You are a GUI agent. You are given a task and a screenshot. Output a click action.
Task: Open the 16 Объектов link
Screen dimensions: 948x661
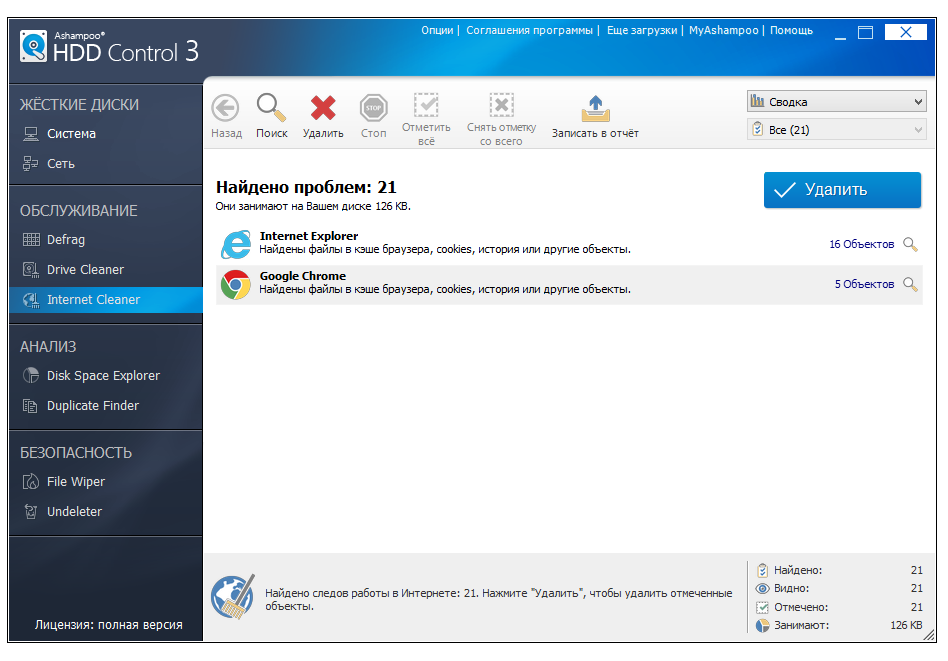click(861, 244)
